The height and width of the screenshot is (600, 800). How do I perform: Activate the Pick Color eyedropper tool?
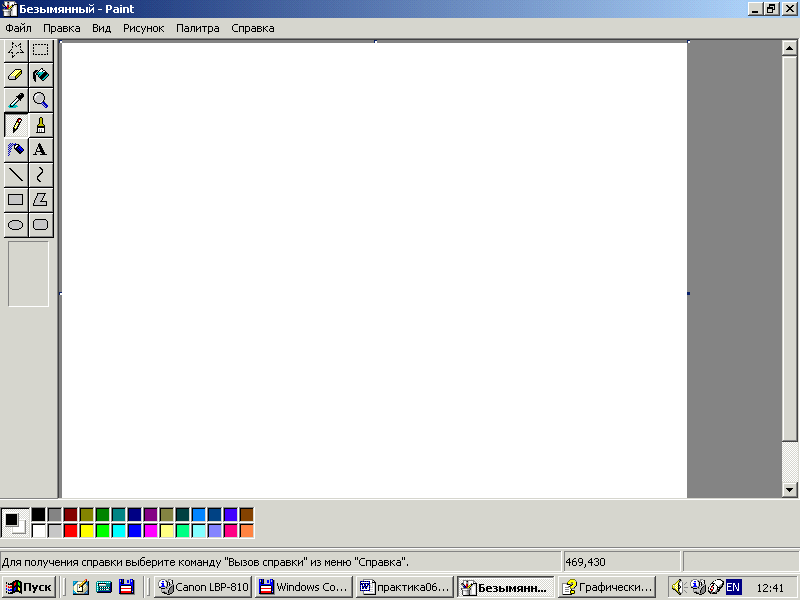16,100
